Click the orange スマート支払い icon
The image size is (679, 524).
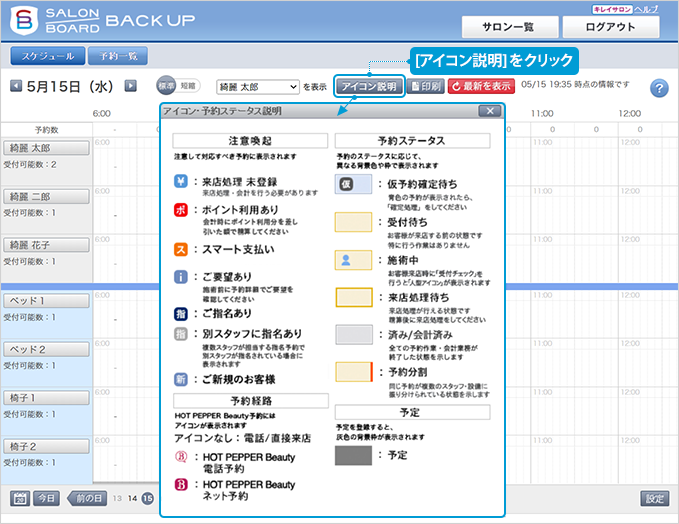click(181, 249)
